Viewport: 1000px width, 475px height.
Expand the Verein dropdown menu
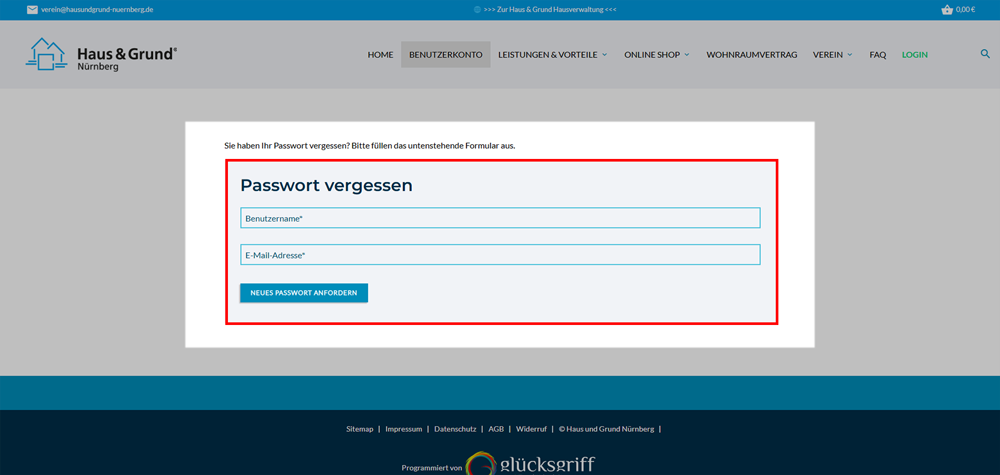tap(832, 55)
